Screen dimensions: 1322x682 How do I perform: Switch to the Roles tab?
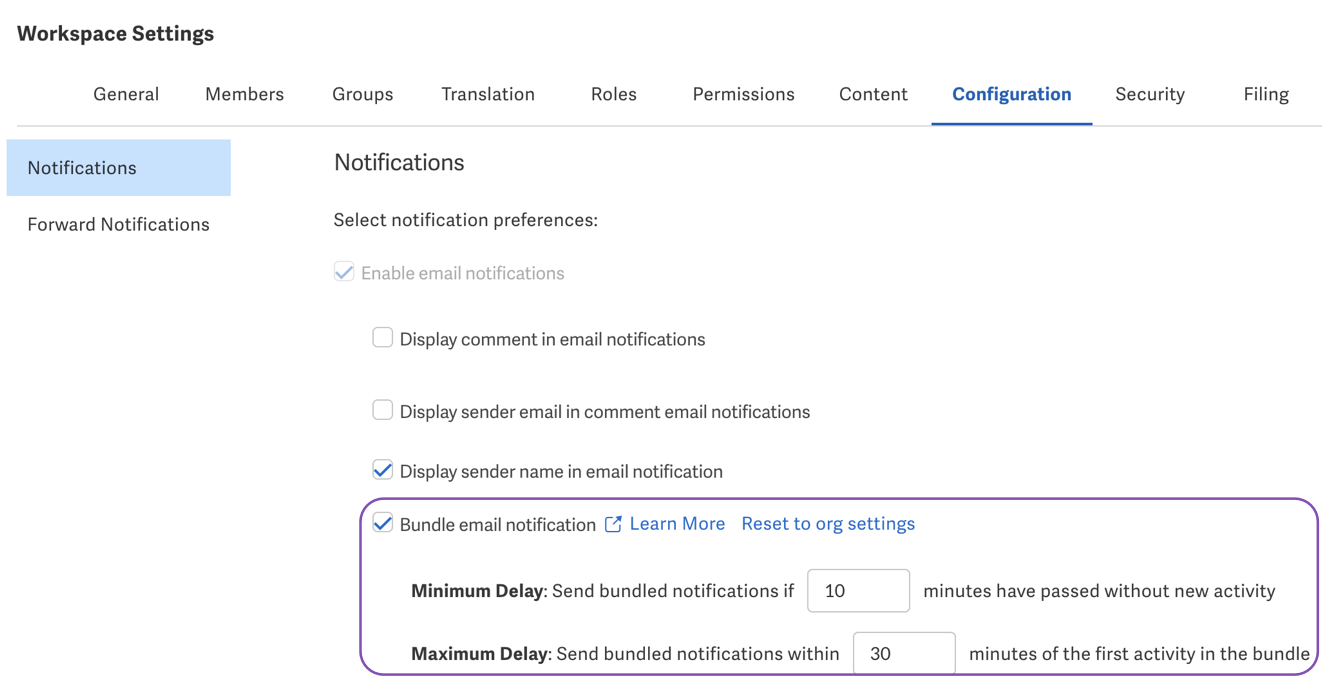613,94
